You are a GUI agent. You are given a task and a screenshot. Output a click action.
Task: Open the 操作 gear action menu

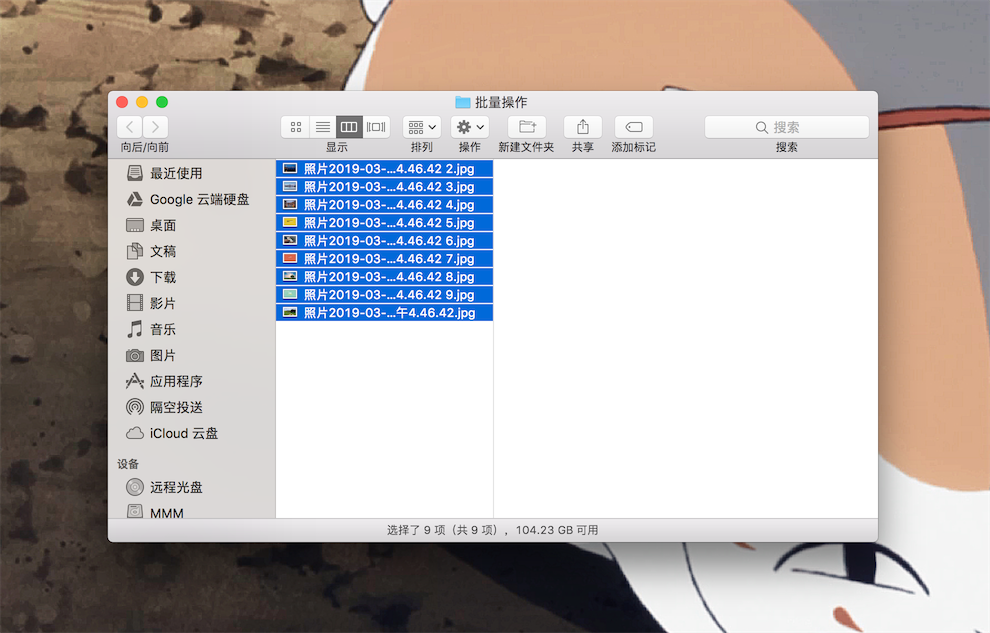[470, 127]
